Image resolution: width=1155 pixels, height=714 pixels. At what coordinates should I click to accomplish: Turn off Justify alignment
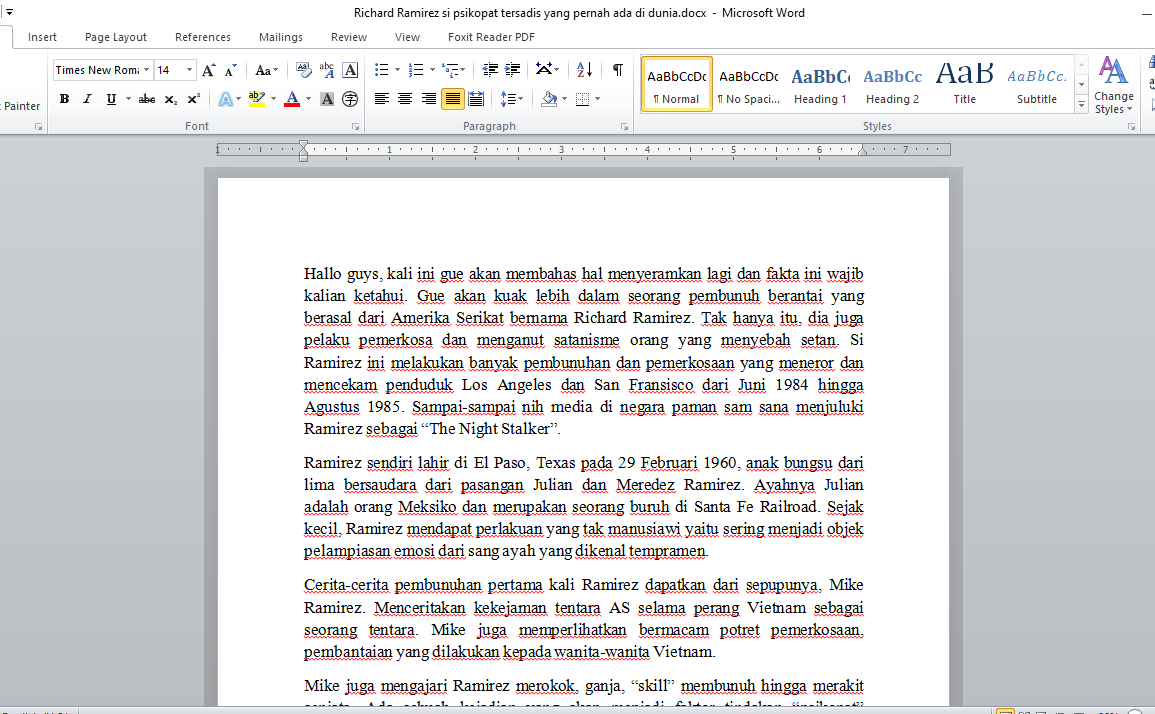[452, 99]
